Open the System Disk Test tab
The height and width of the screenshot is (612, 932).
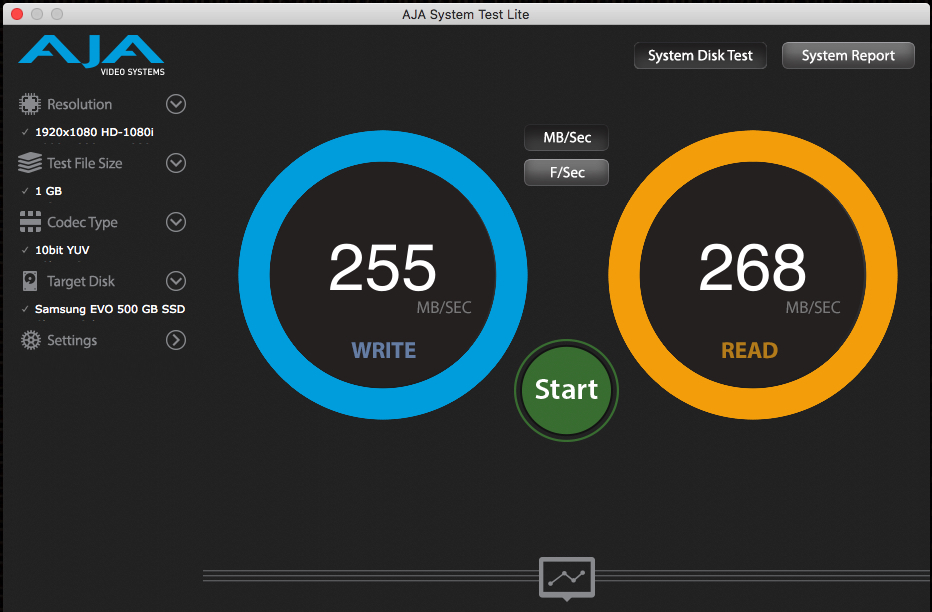point(700,55)
